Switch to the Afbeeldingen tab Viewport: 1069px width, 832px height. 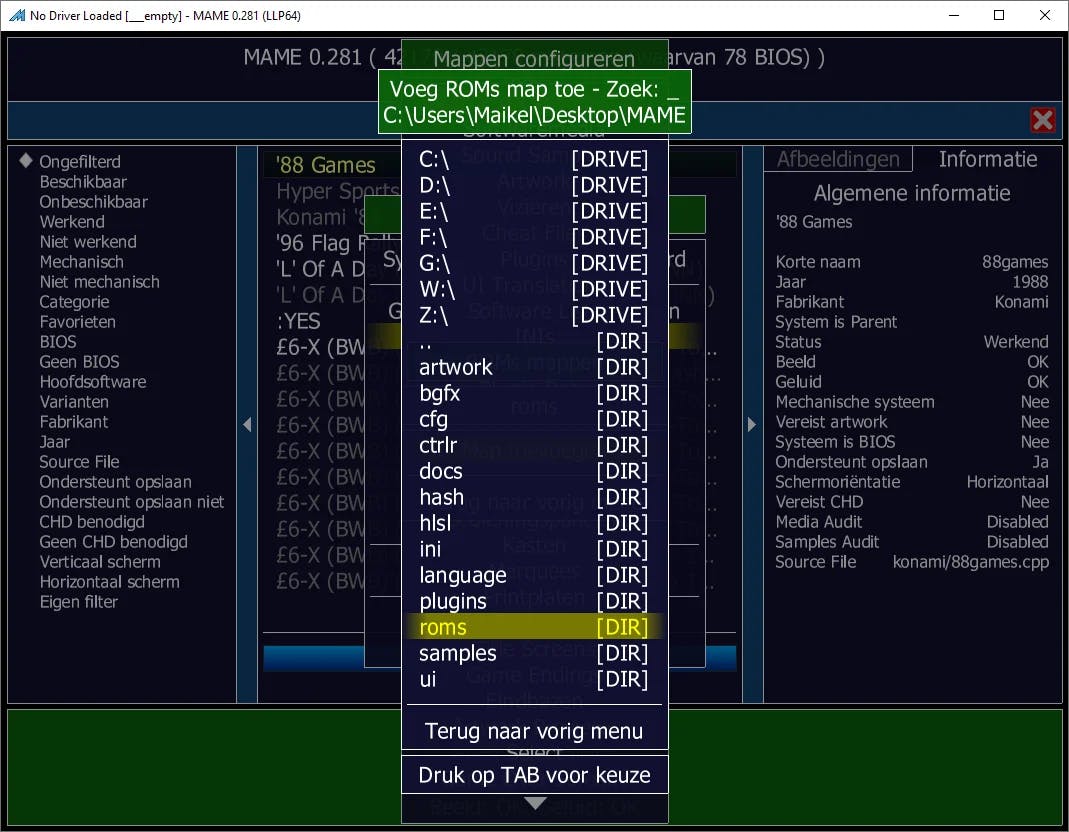pos(838,159)
